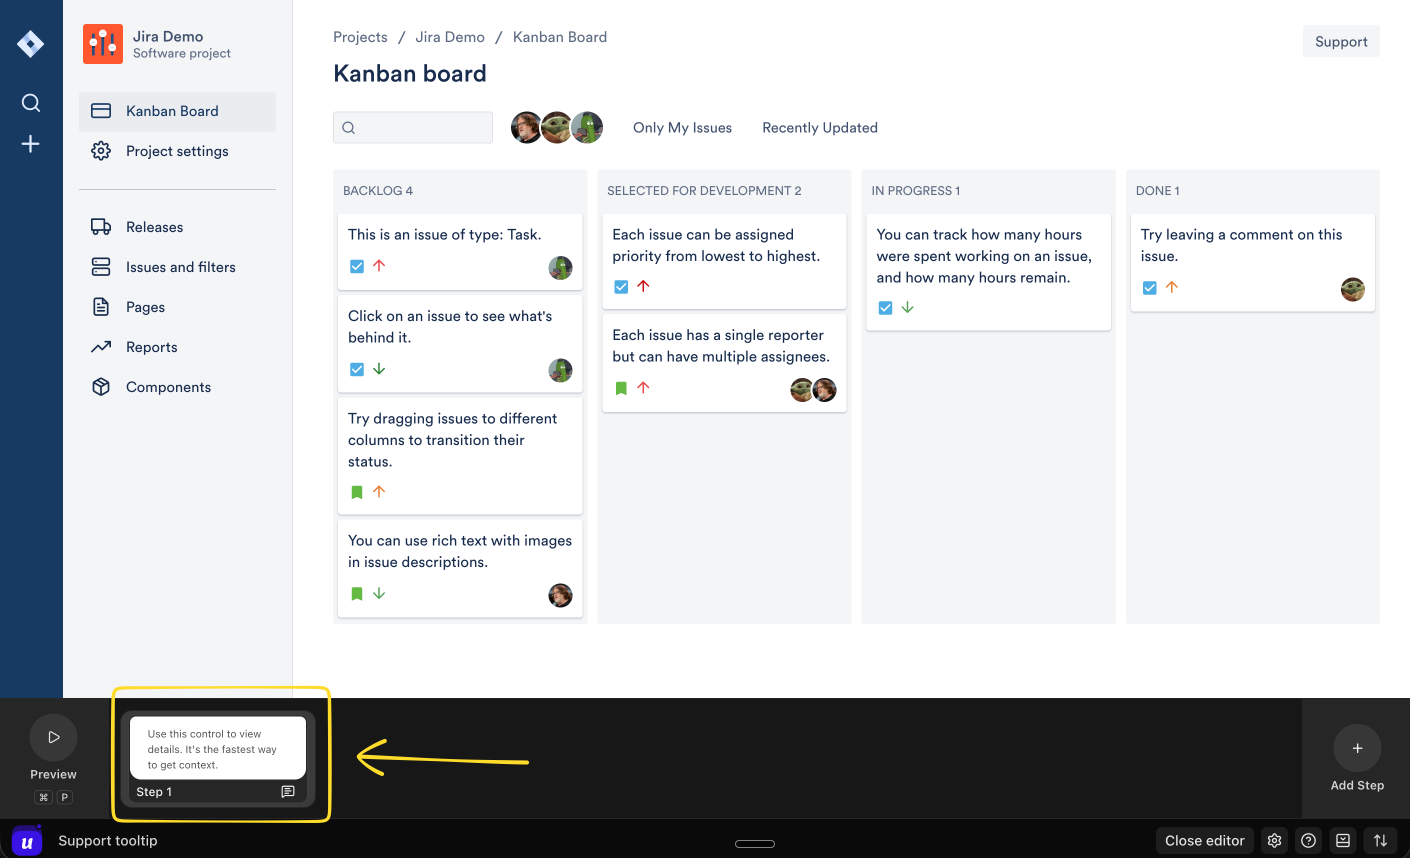
Task: Focus the board search input field
Action: click(x=413, y=127)
